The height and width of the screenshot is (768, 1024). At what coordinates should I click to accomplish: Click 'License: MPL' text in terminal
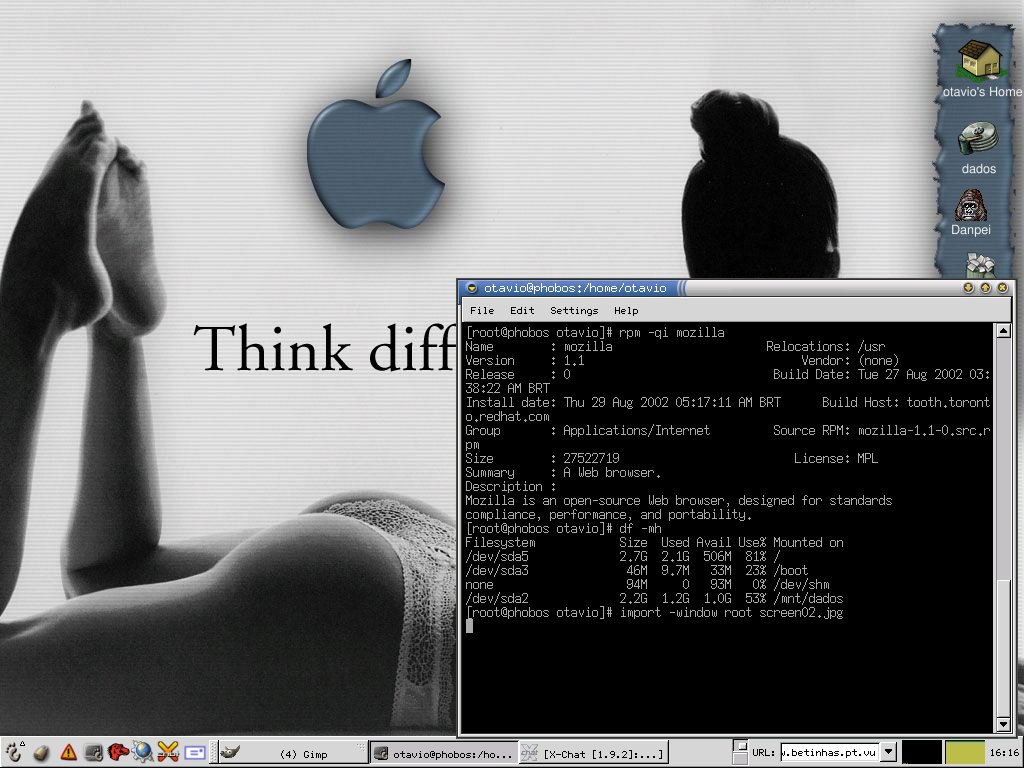pos(835,458)
